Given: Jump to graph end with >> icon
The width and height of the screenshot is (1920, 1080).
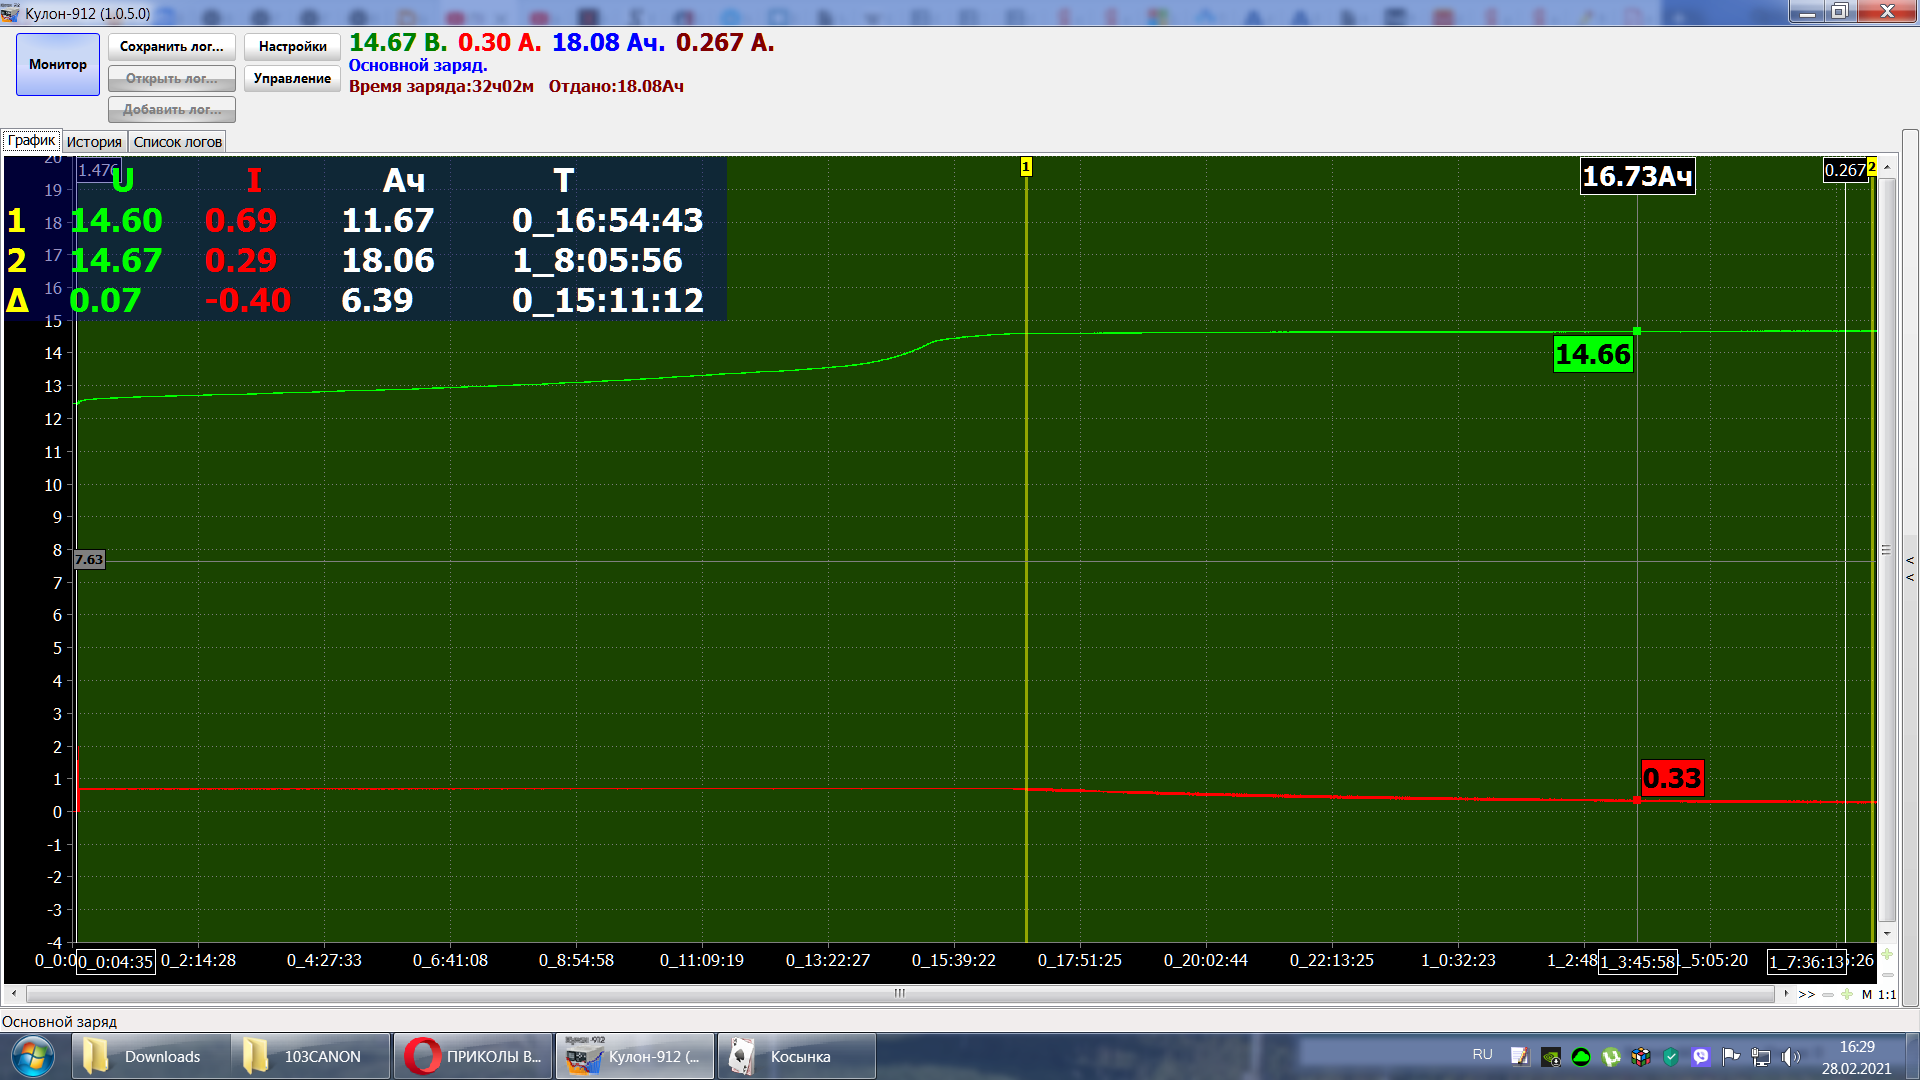Looking at the screenshot, I should (1806, 994).
